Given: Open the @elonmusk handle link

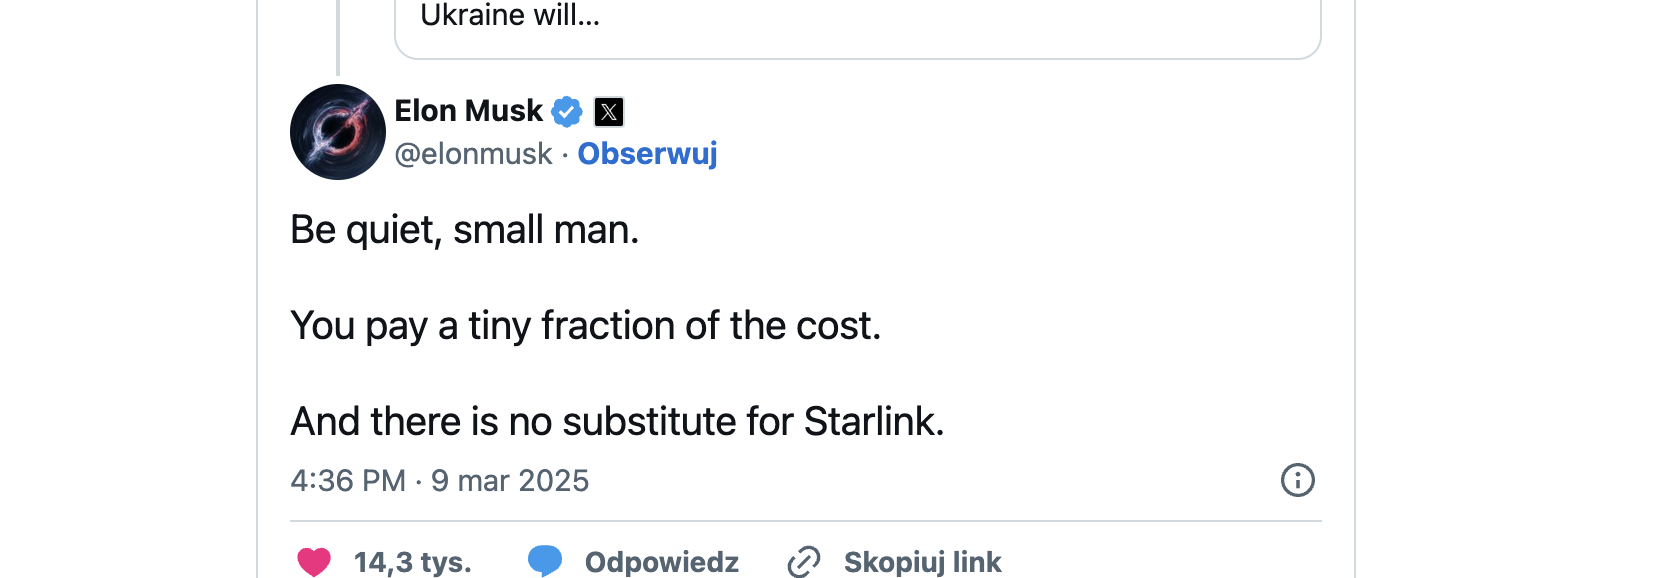Looking at the screenshot, I should pyautogui.click(x=473, y=154).
